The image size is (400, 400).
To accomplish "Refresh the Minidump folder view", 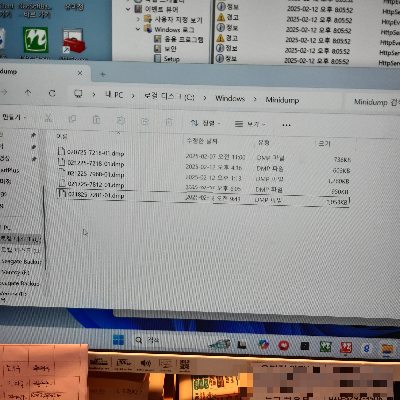I will point(52,93).
